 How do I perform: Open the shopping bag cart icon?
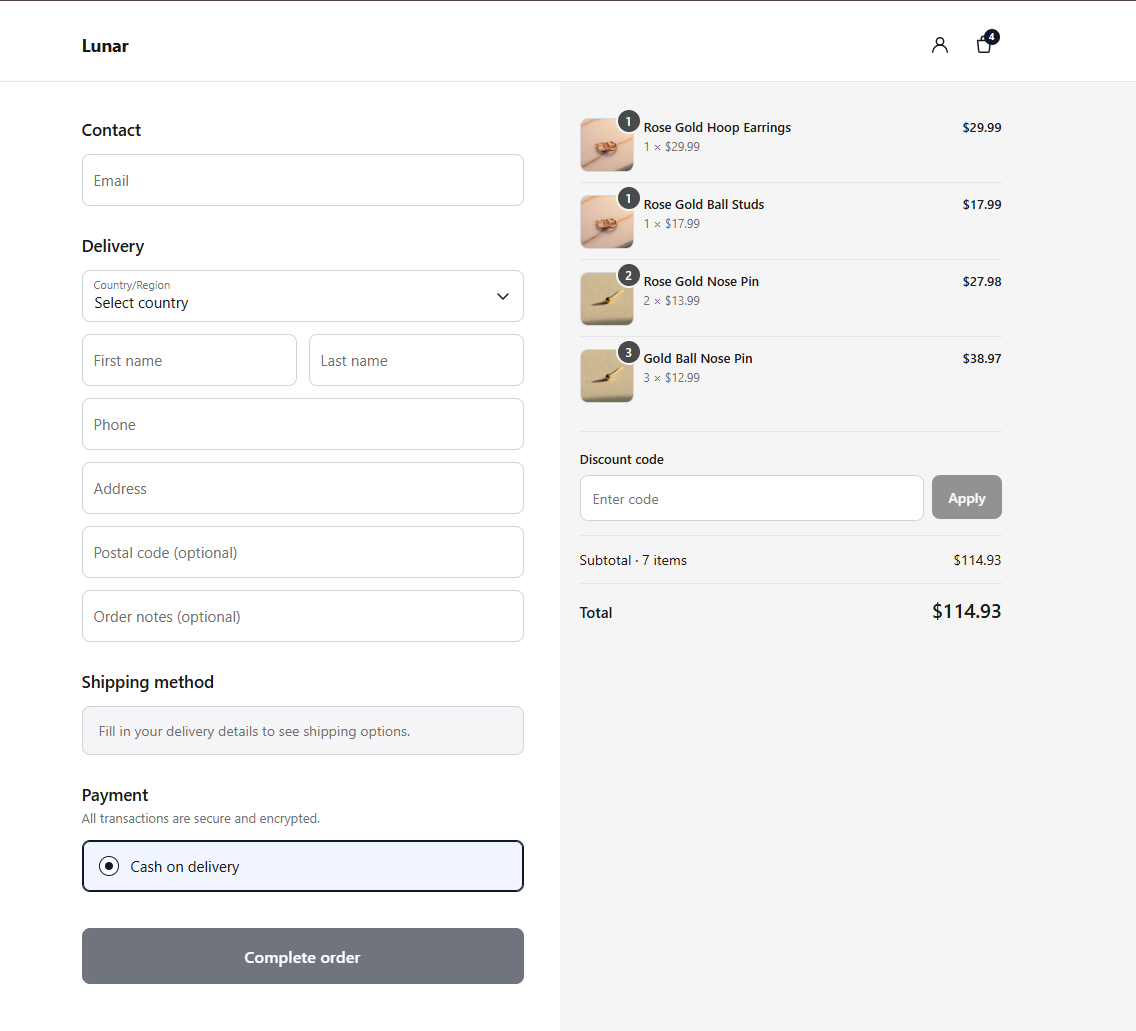tap(985, 43)
